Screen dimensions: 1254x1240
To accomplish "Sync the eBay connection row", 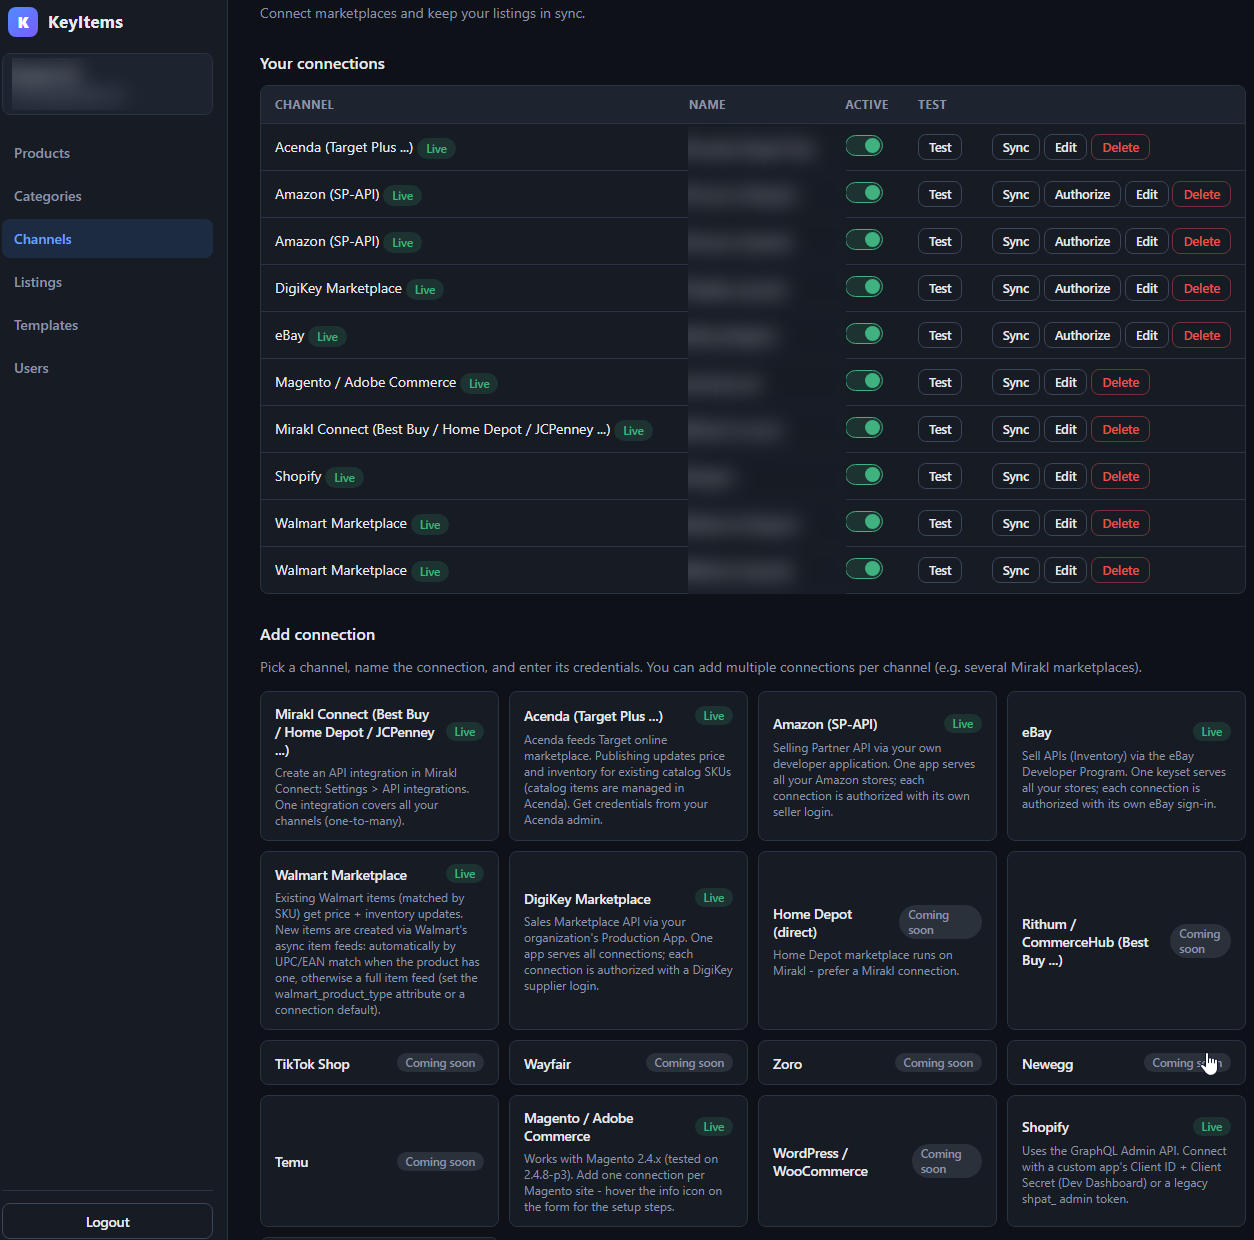I will [1016, 335].
